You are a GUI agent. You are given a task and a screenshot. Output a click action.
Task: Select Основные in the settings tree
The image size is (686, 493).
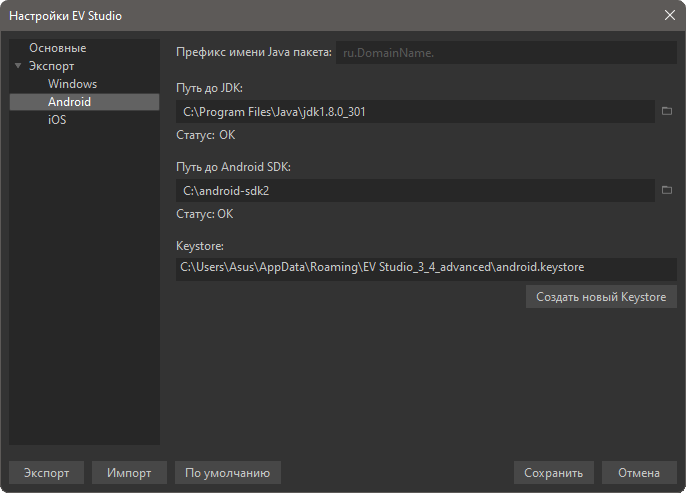(x=57, y=48)
